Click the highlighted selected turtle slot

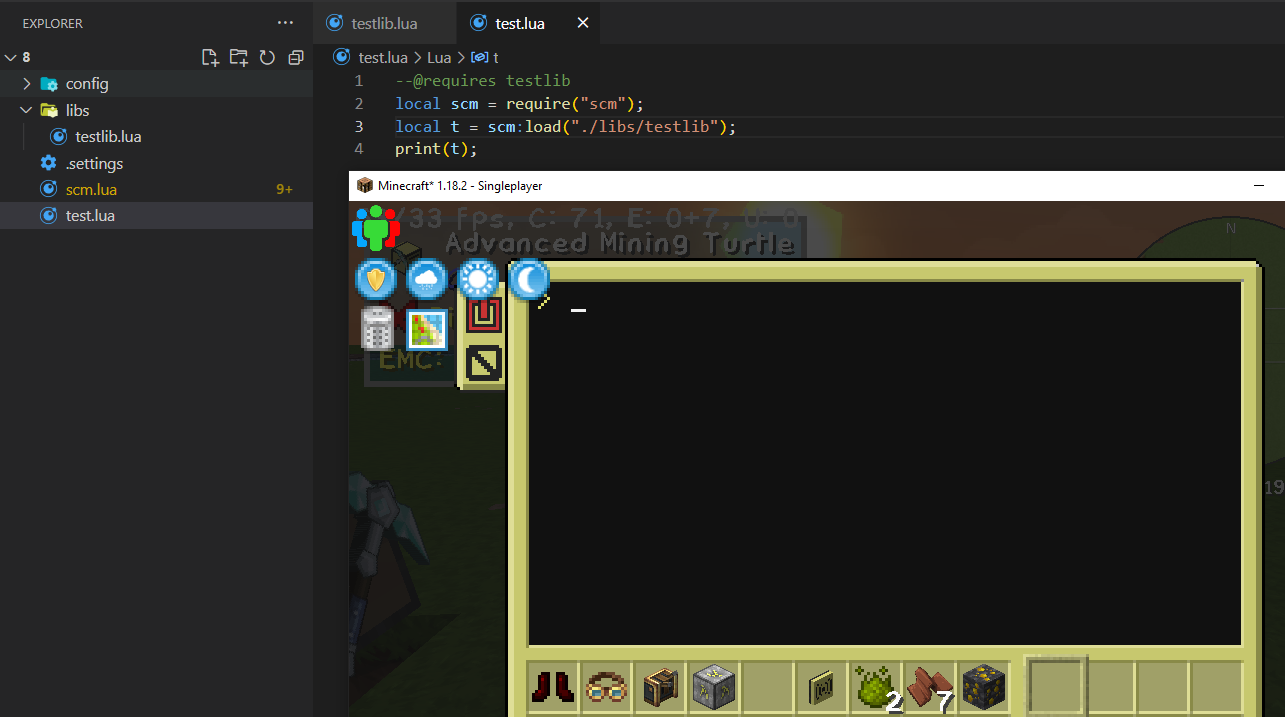pyautogui.click(x=1057, y=687)
